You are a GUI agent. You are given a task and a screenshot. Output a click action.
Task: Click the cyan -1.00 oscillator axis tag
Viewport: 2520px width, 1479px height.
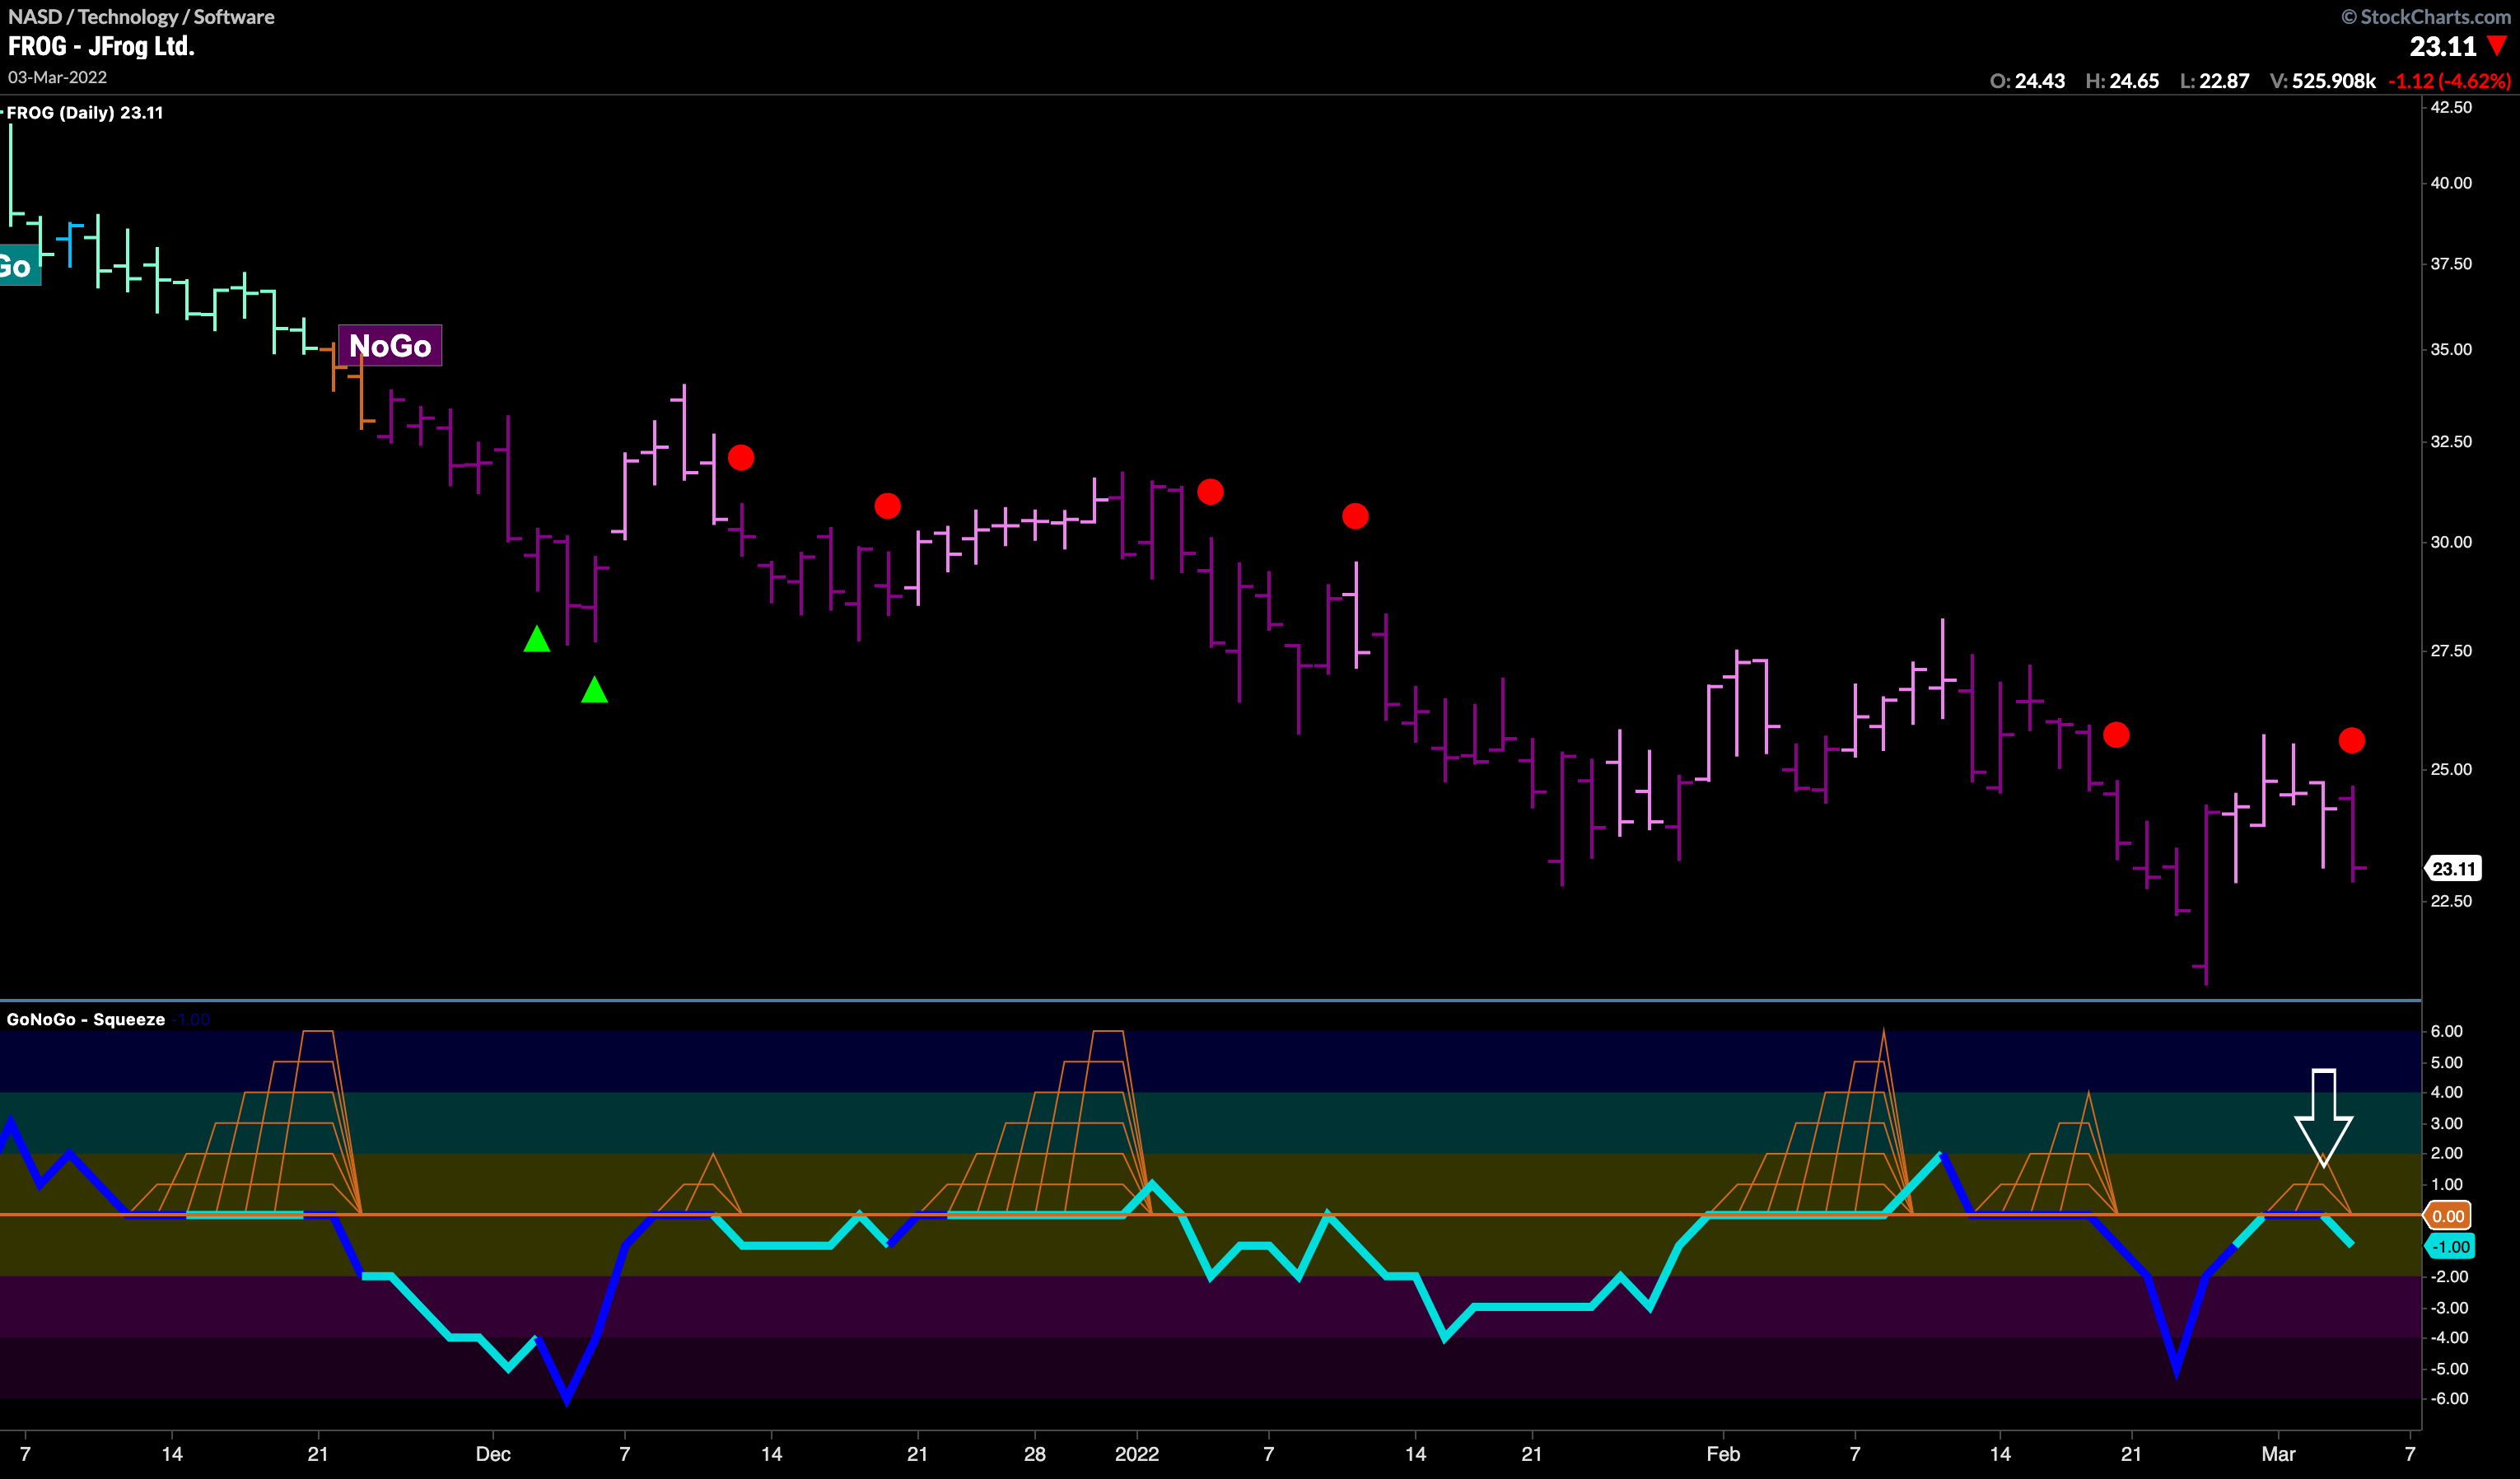[2450, 1247]
